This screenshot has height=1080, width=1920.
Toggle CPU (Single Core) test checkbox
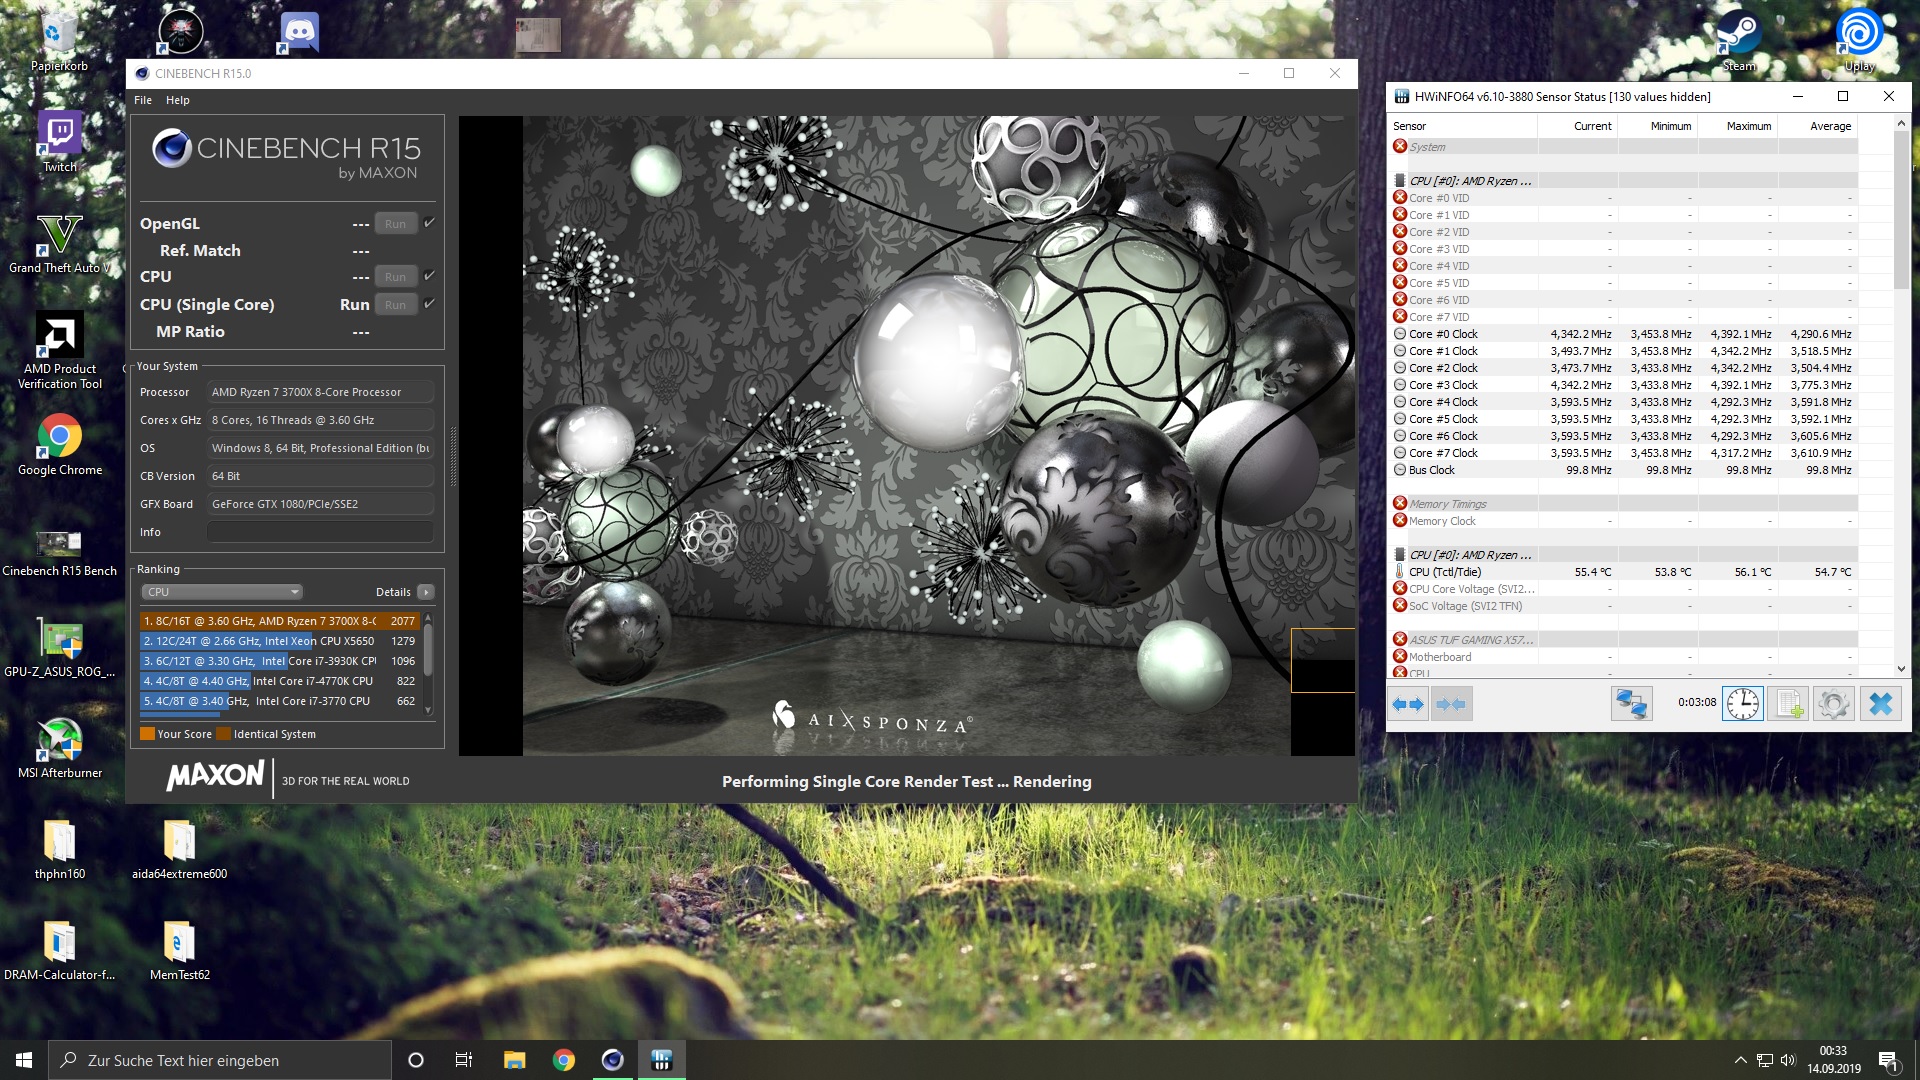point(429,304)
